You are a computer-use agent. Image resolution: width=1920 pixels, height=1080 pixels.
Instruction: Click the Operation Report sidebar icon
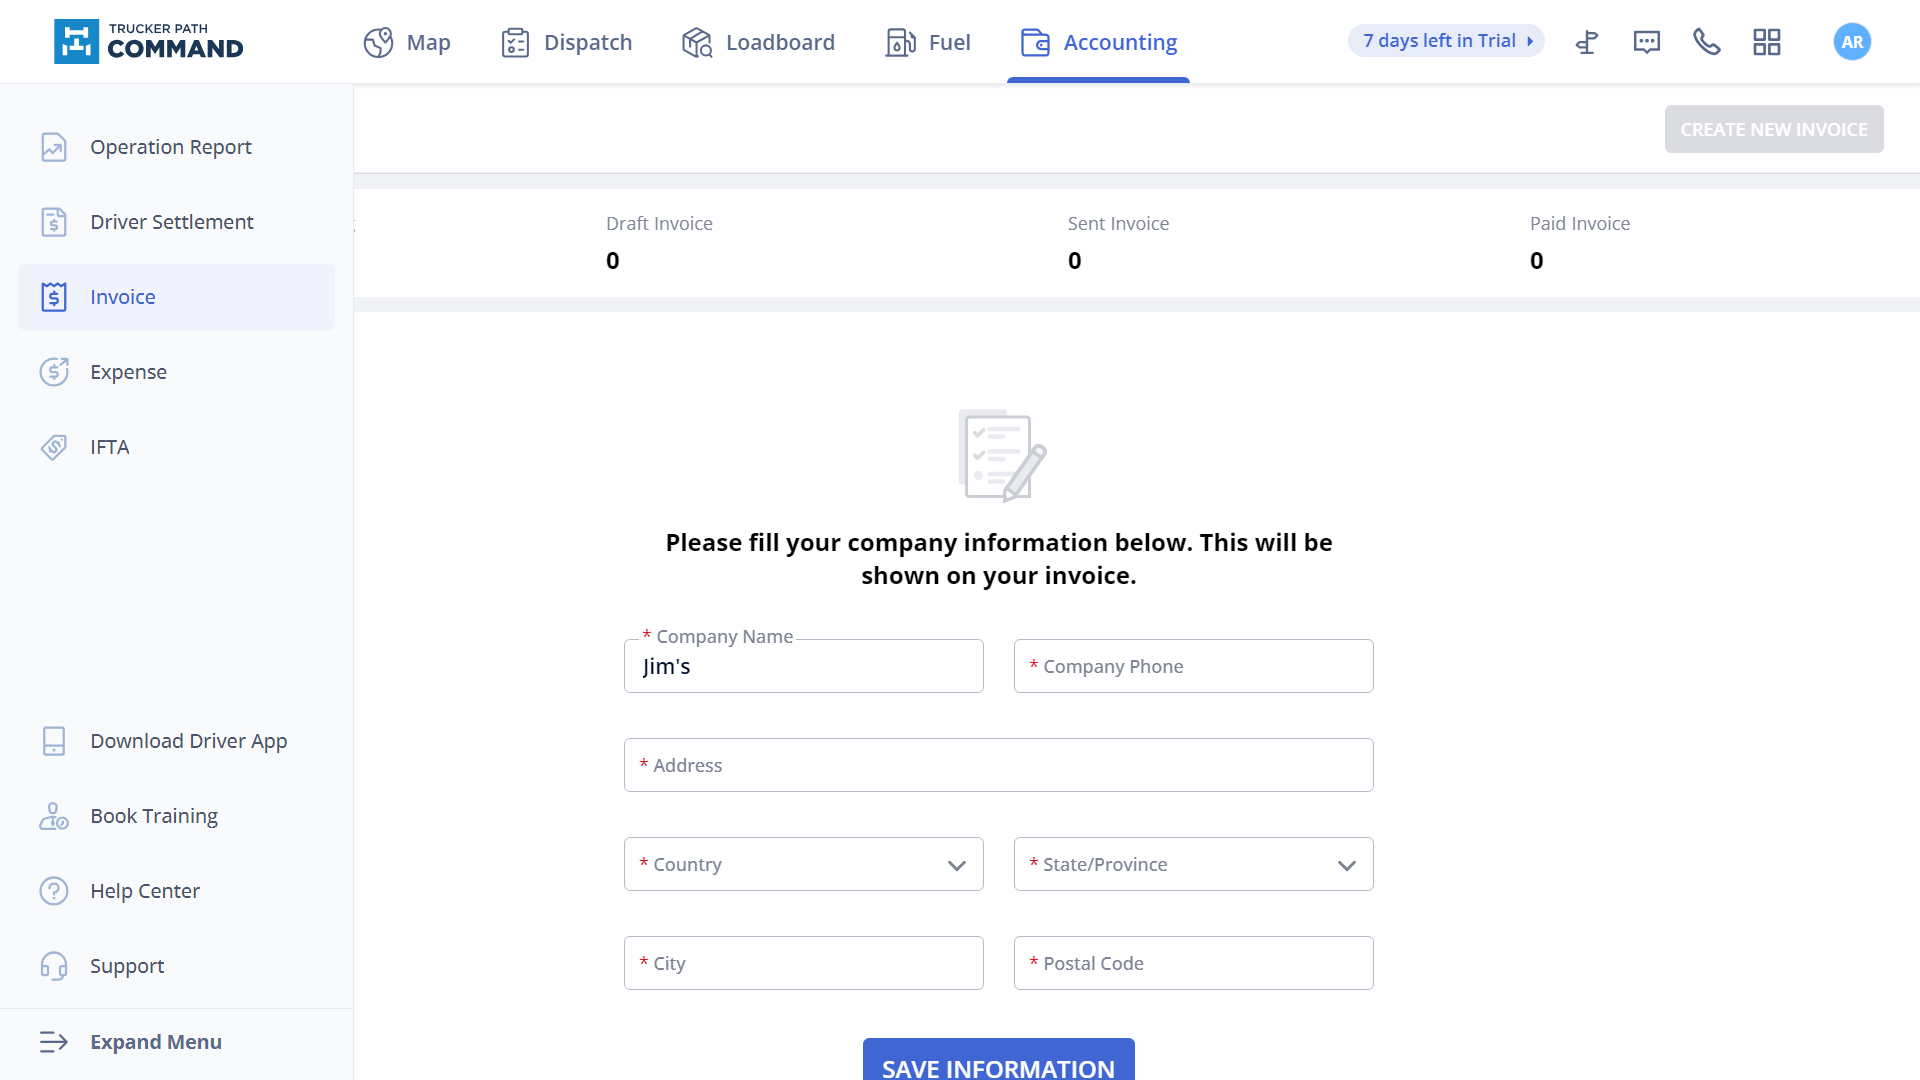(x=53, y=146)
